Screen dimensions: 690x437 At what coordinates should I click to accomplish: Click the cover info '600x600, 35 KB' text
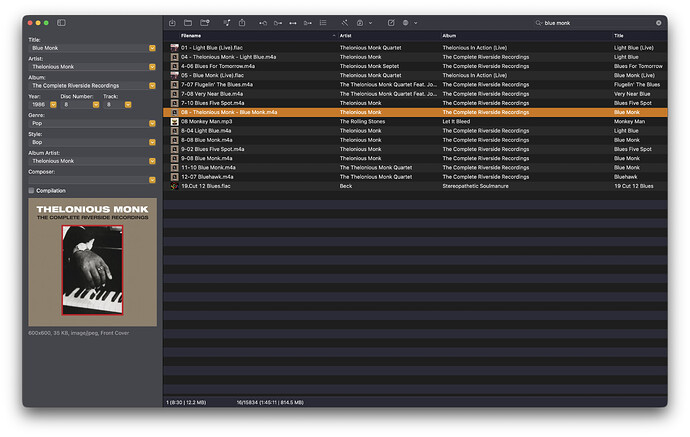78,333
